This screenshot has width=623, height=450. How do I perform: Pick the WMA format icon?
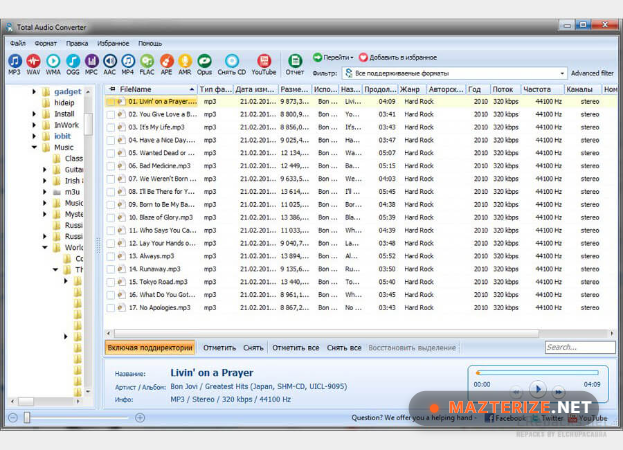point(53,64)
